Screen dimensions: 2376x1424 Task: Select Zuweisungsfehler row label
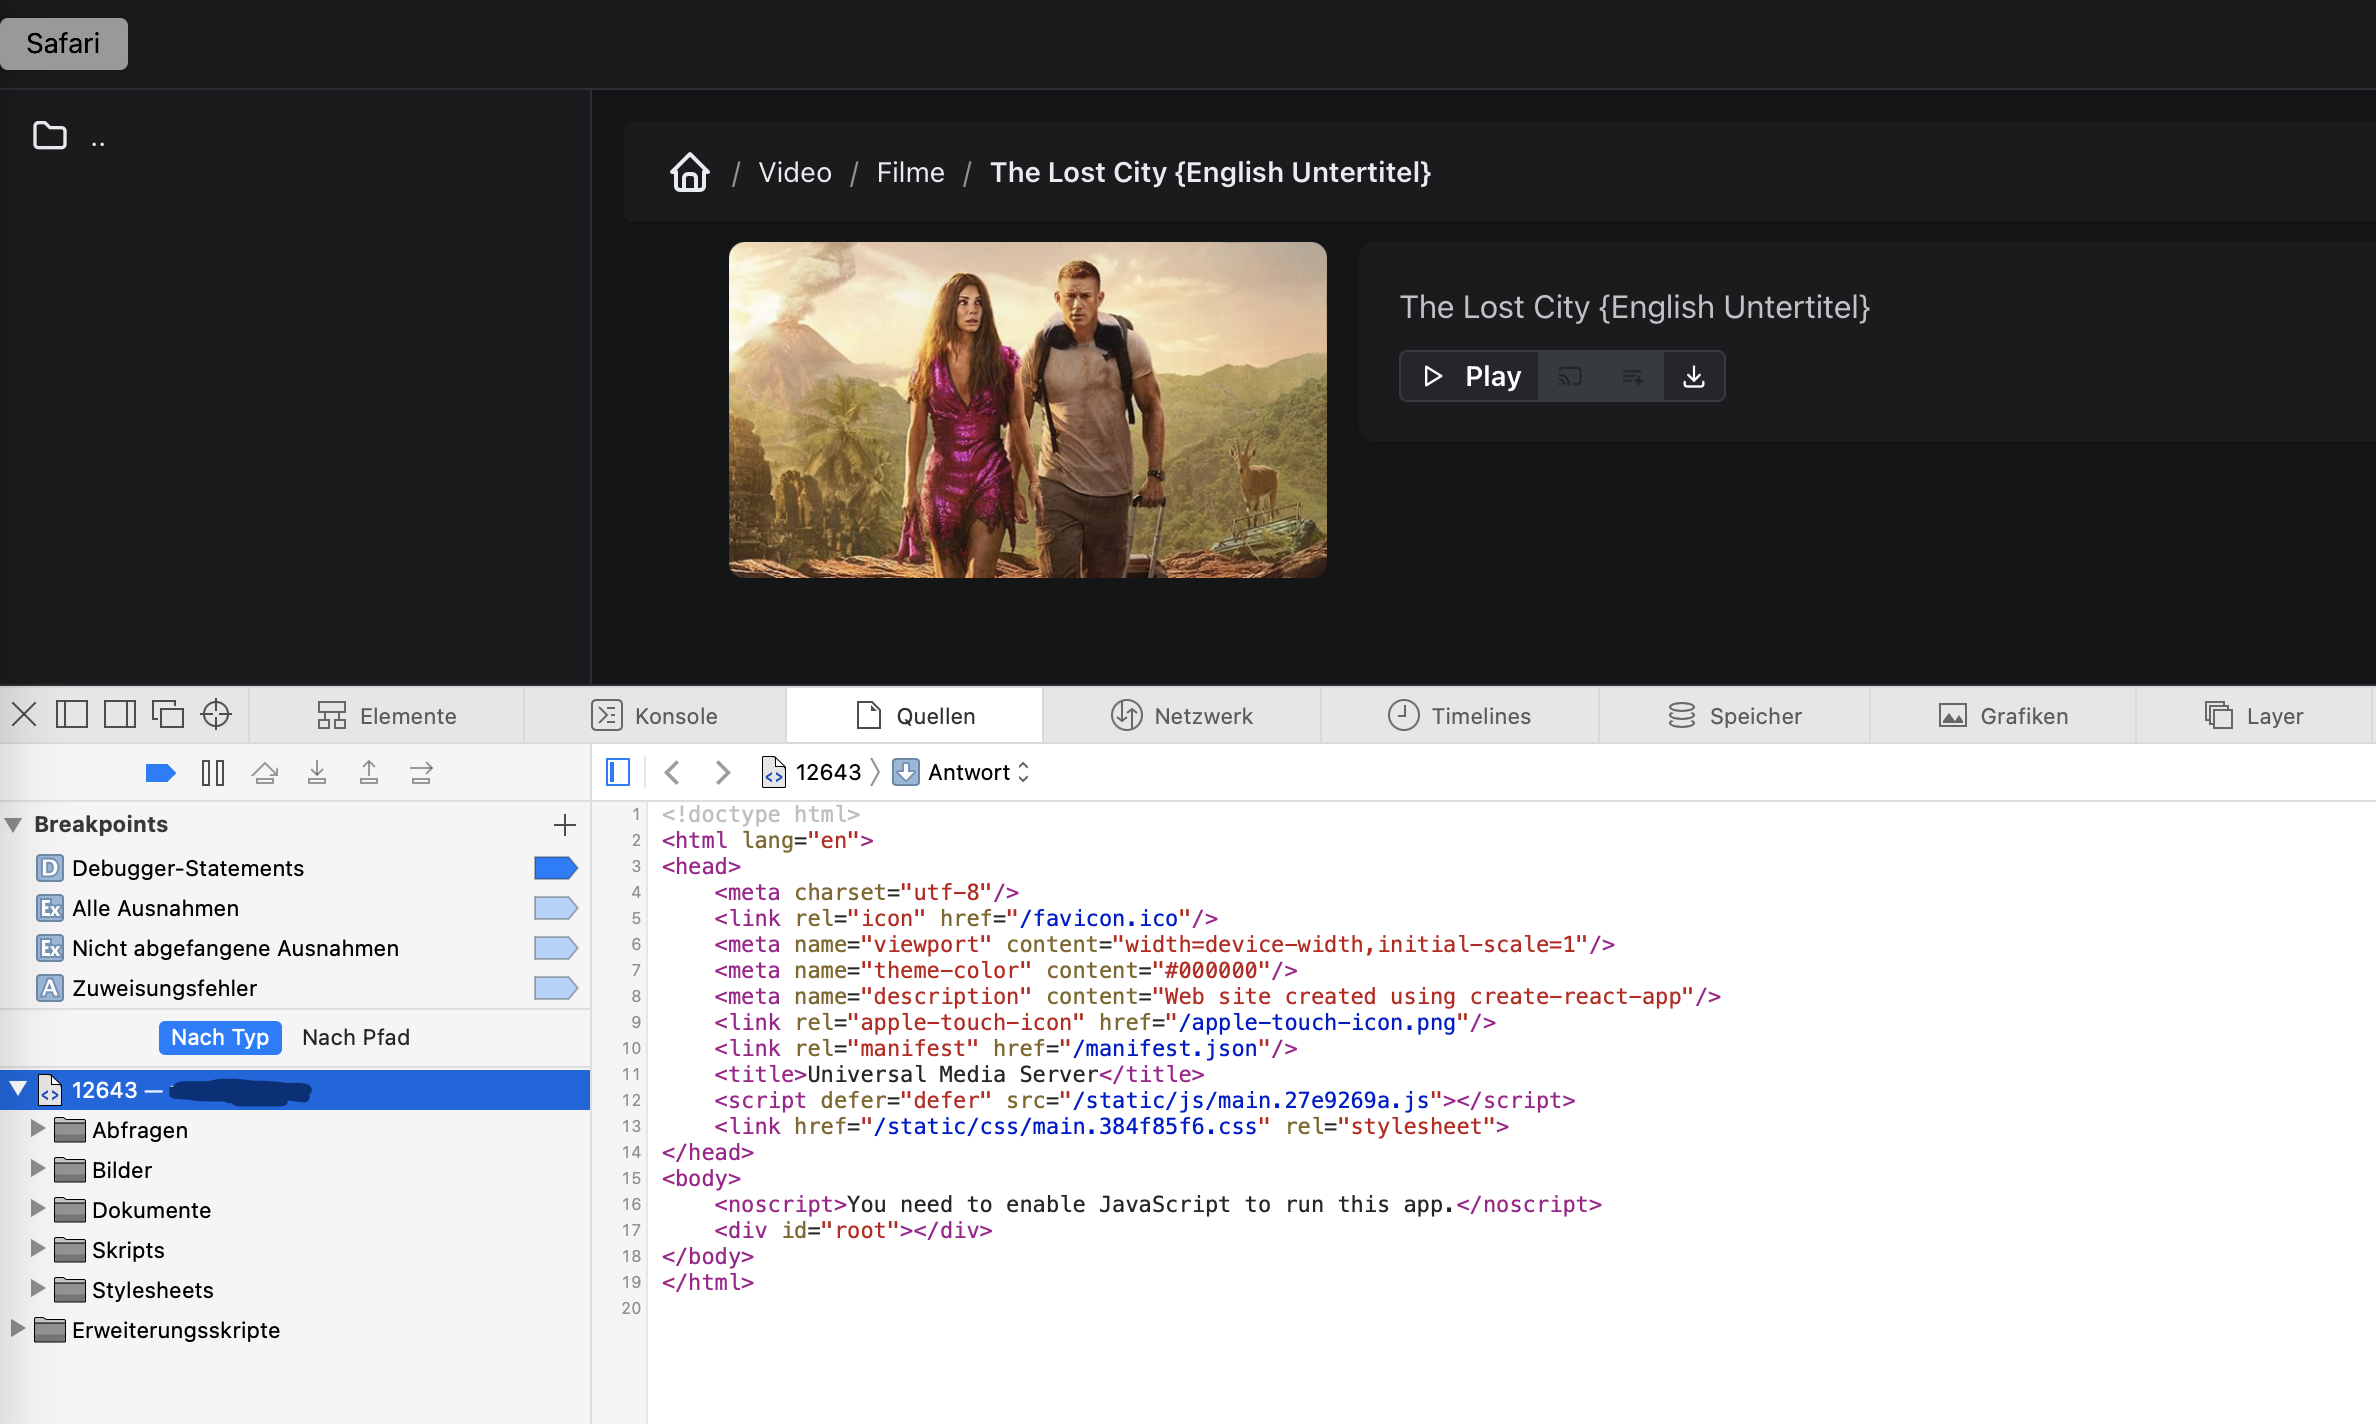tap(164, 988)
